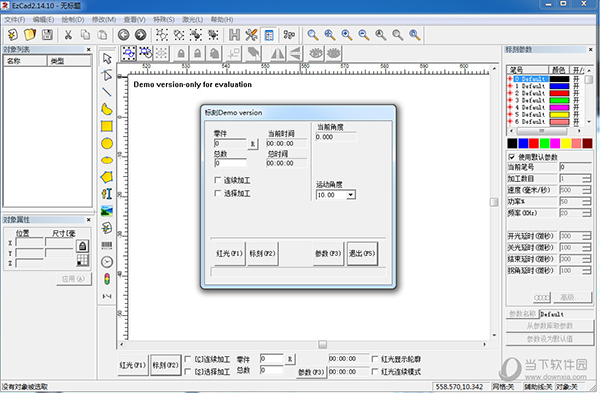This screenshot has width=600, height=393.
Task: Click 标刻(F2) button in the dialog
Action: click(x=262, y=253)
